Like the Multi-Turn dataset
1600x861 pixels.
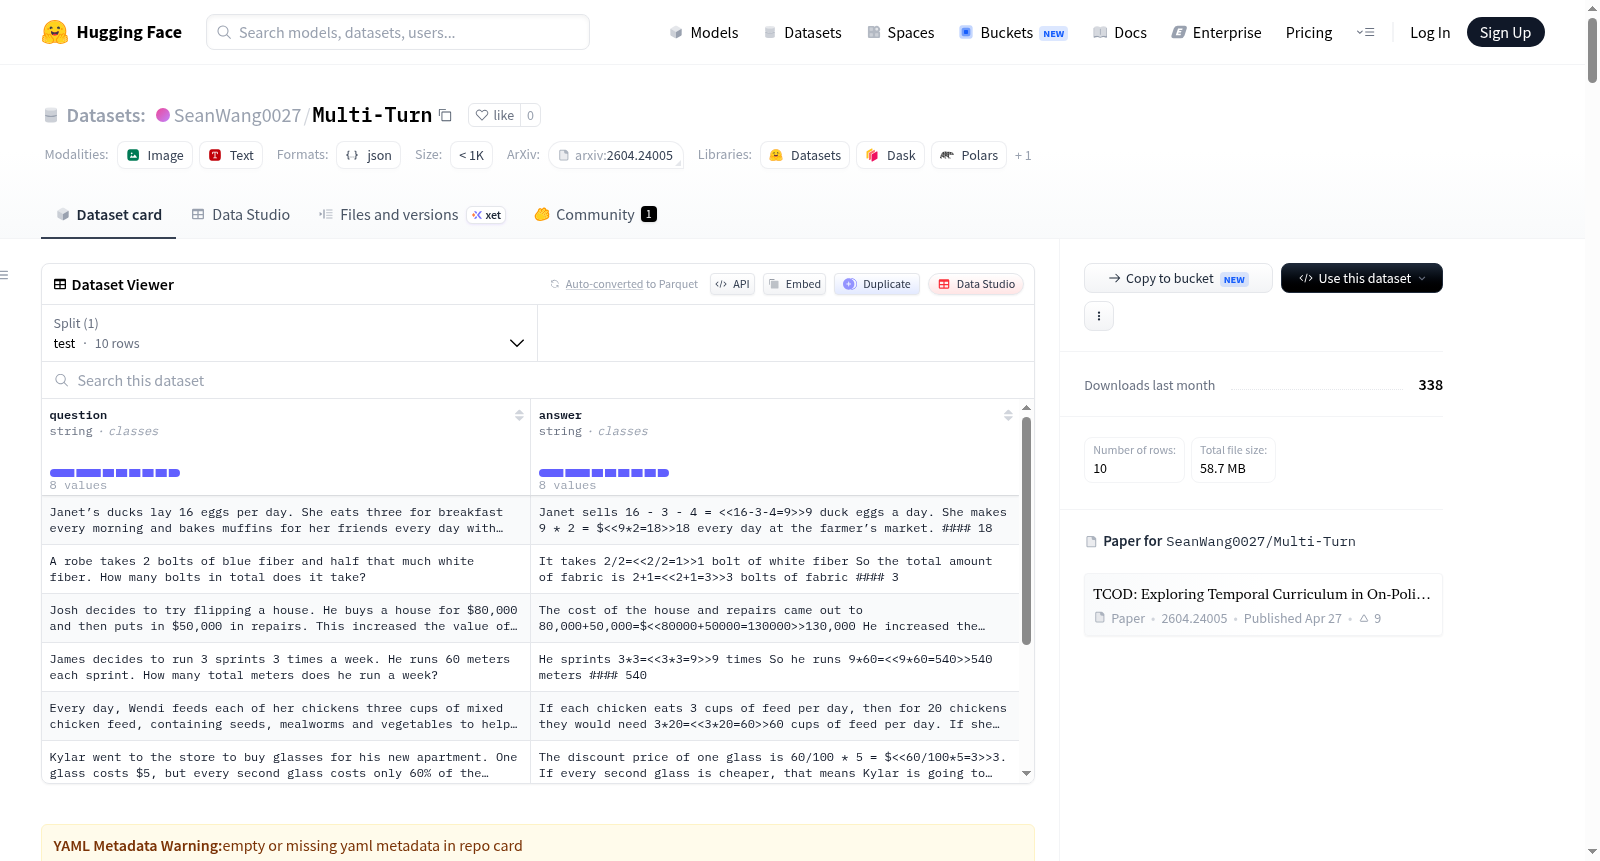494,115
